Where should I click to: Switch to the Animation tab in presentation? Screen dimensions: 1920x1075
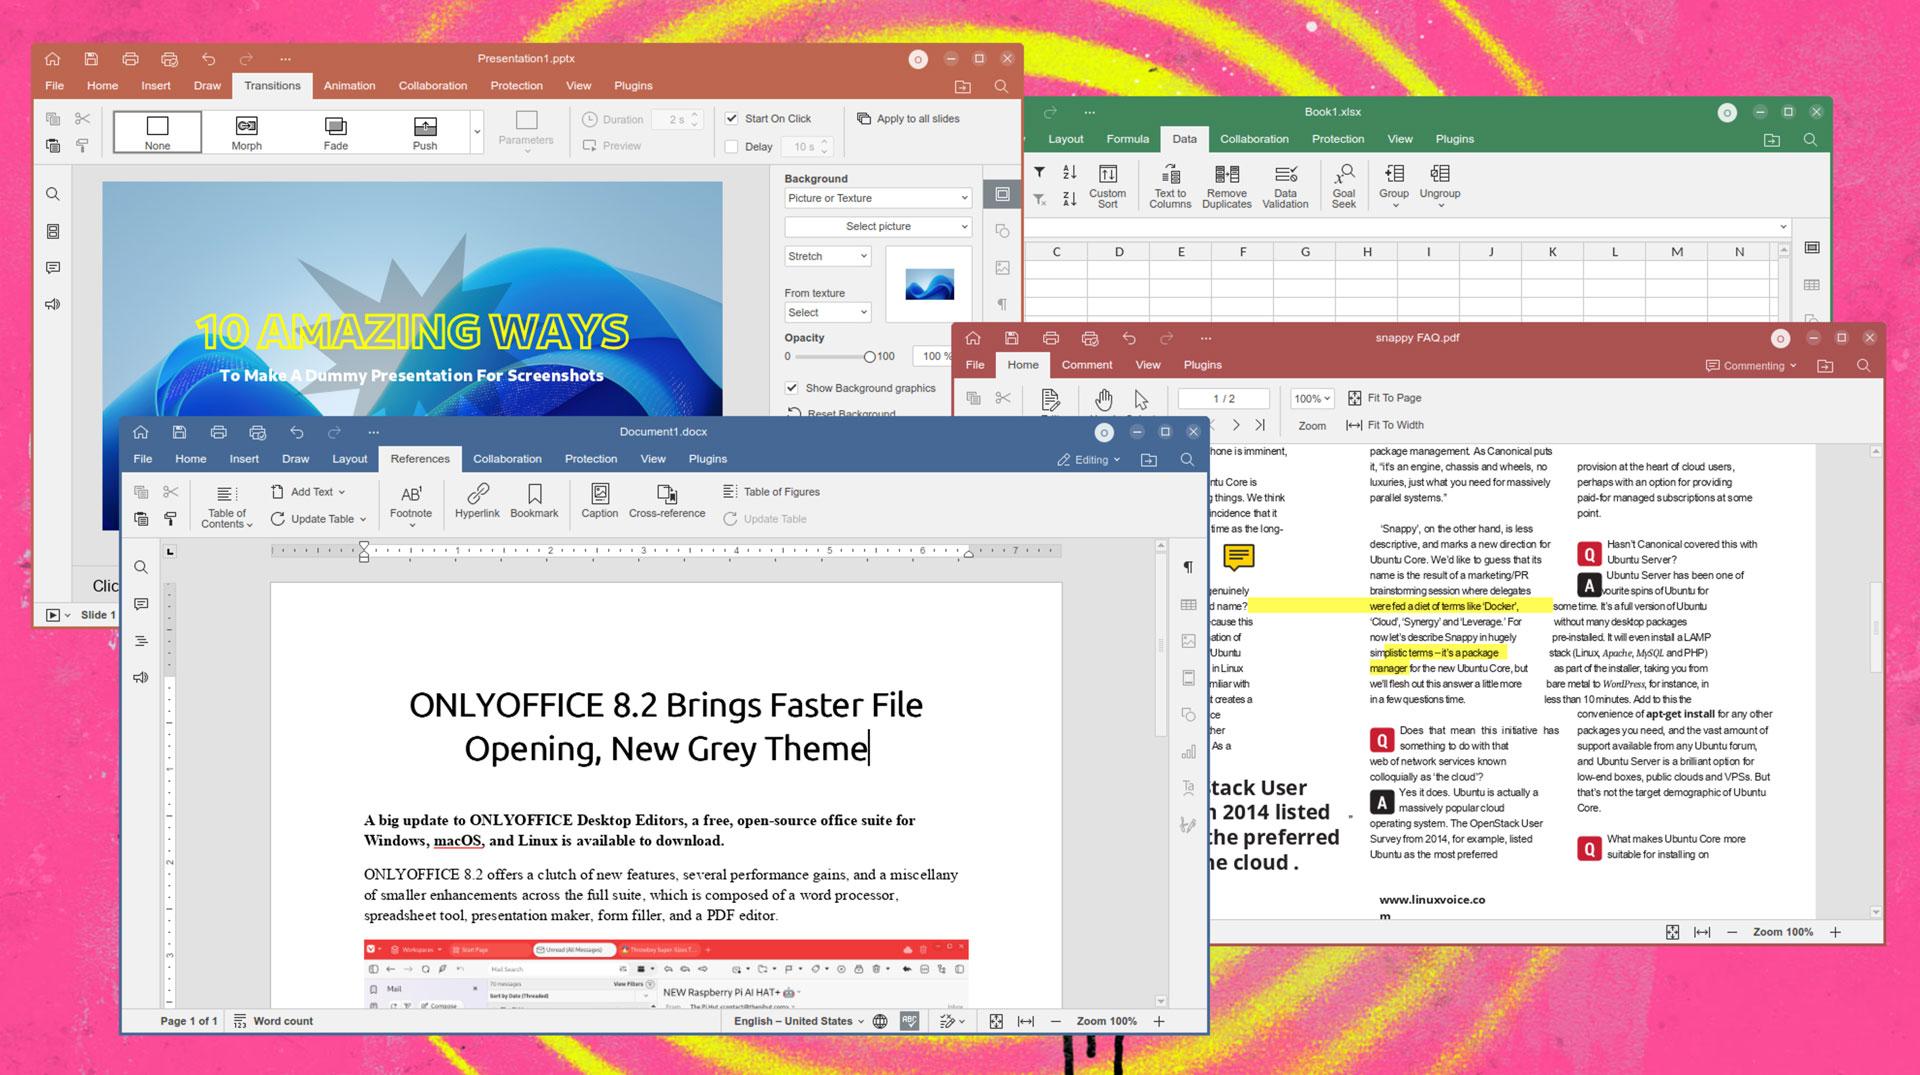pyautogui.click(x=349, y=86)
